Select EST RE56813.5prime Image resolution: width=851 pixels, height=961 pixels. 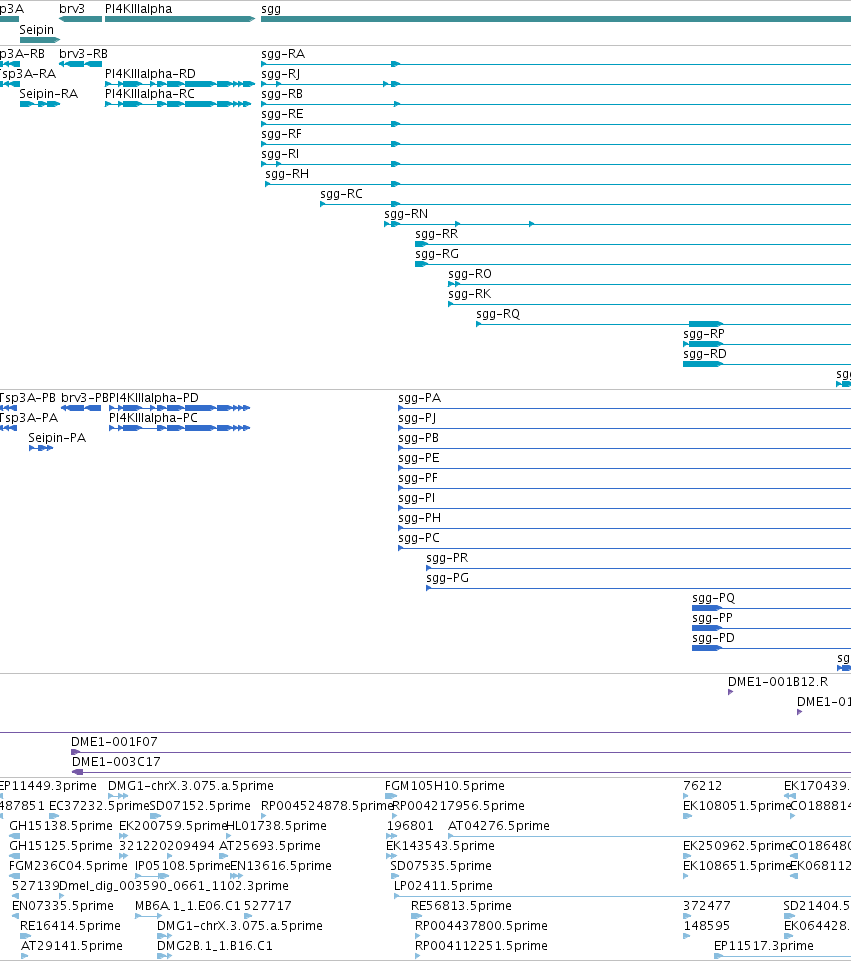417,916
